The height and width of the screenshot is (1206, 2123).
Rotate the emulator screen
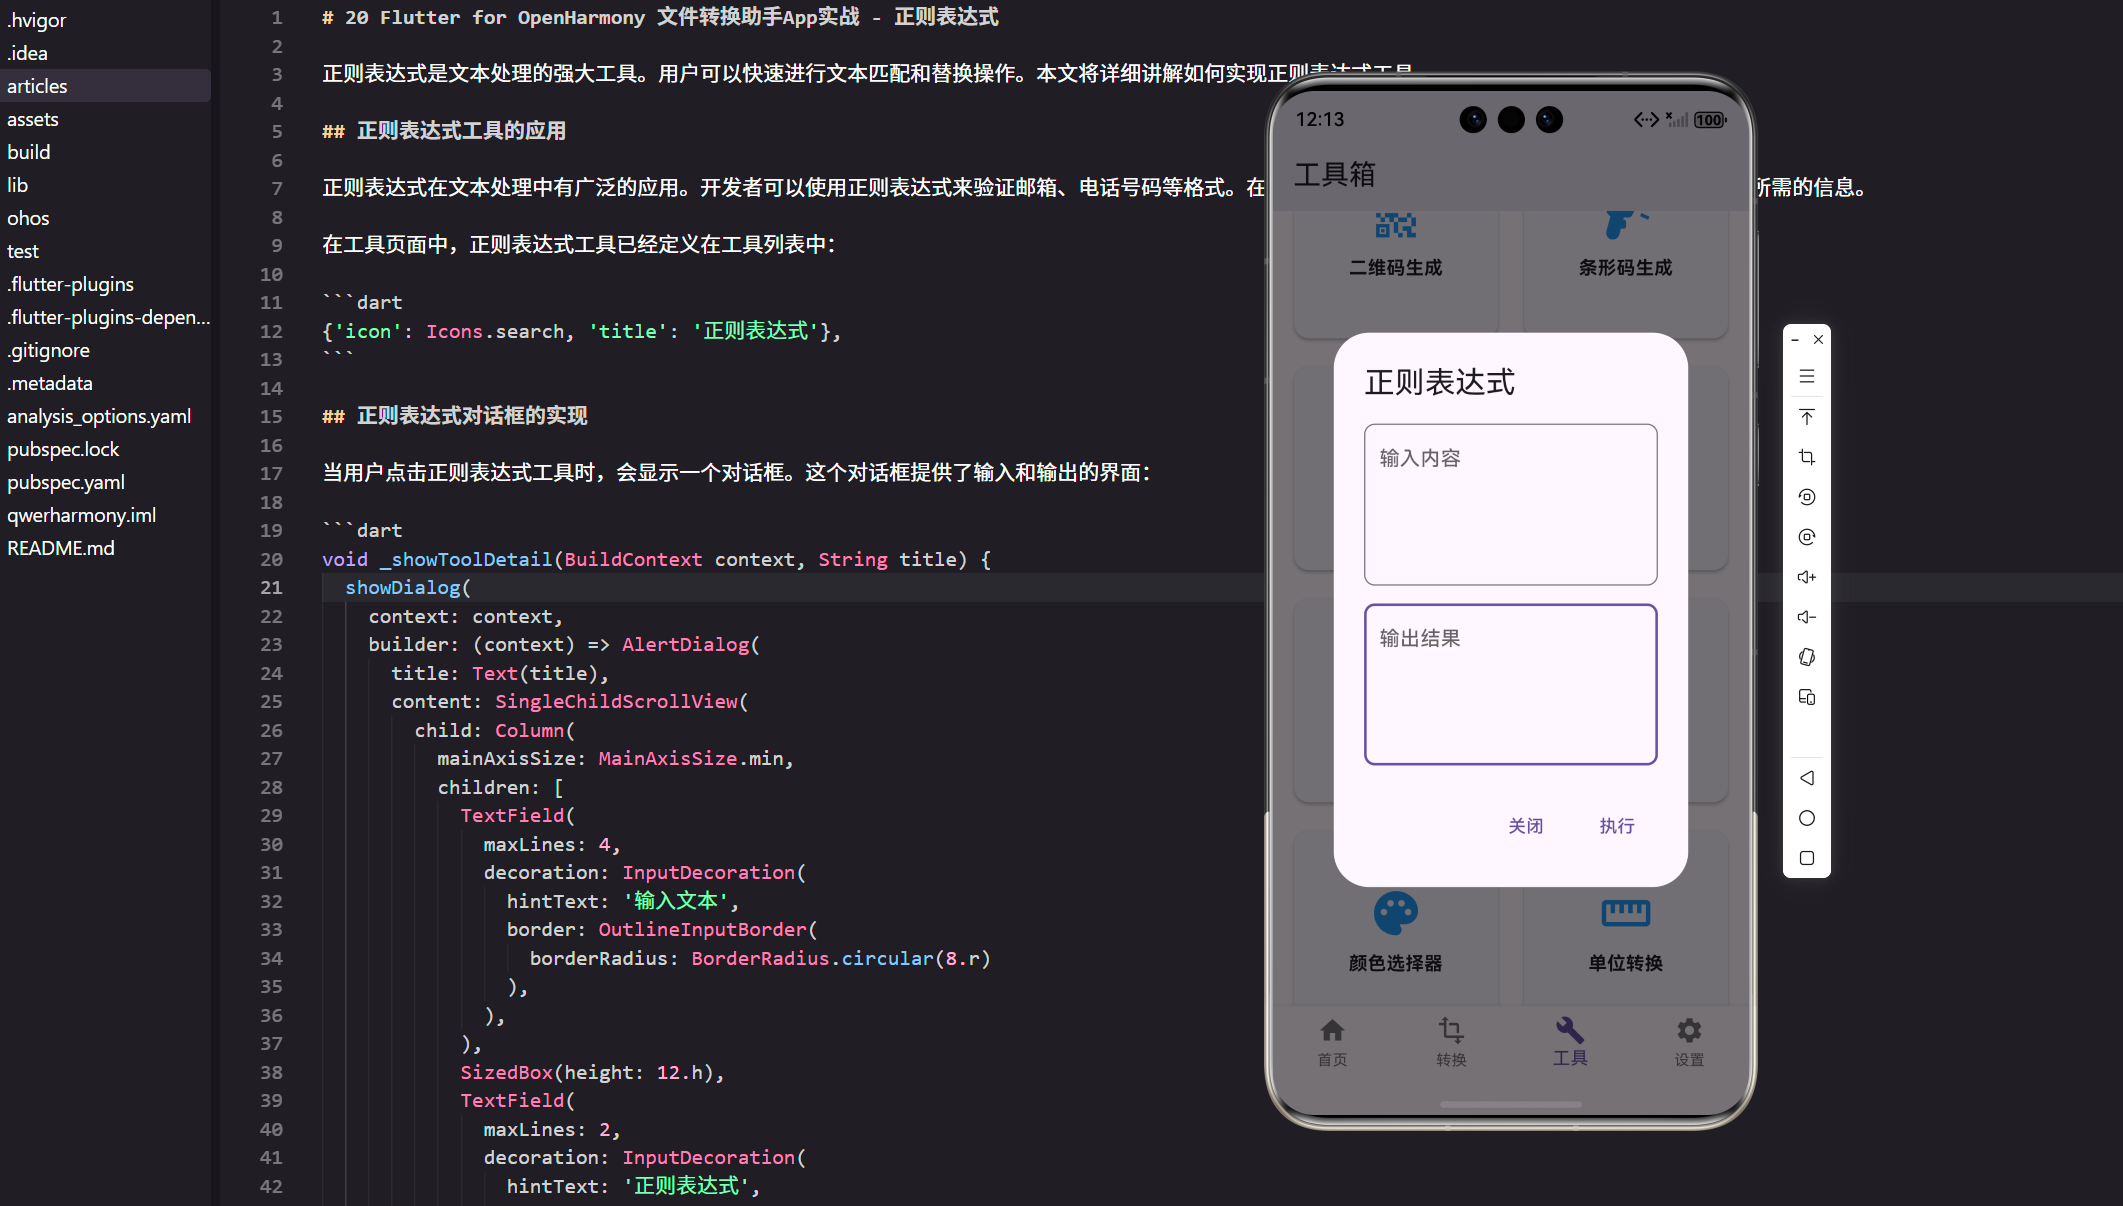point(1807,497)
